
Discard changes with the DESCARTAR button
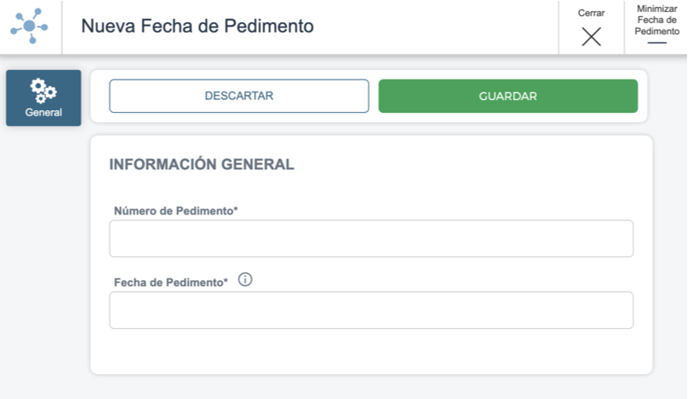coord(239,96)
